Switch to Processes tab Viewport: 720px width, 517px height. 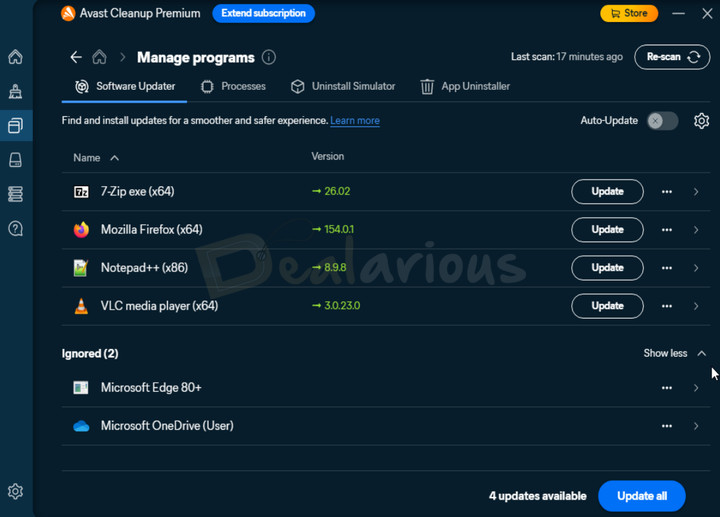point(233,86)
